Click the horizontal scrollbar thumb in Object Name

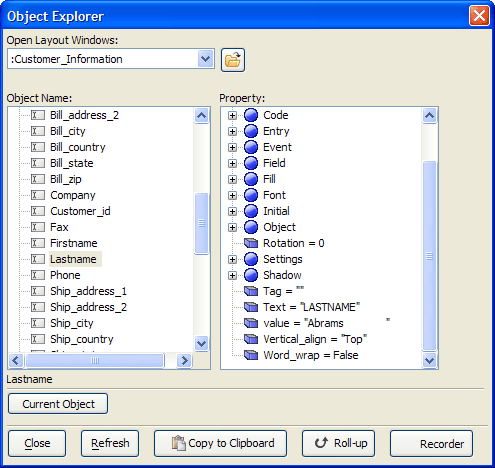pyautogui.click(x=95, y=360)
